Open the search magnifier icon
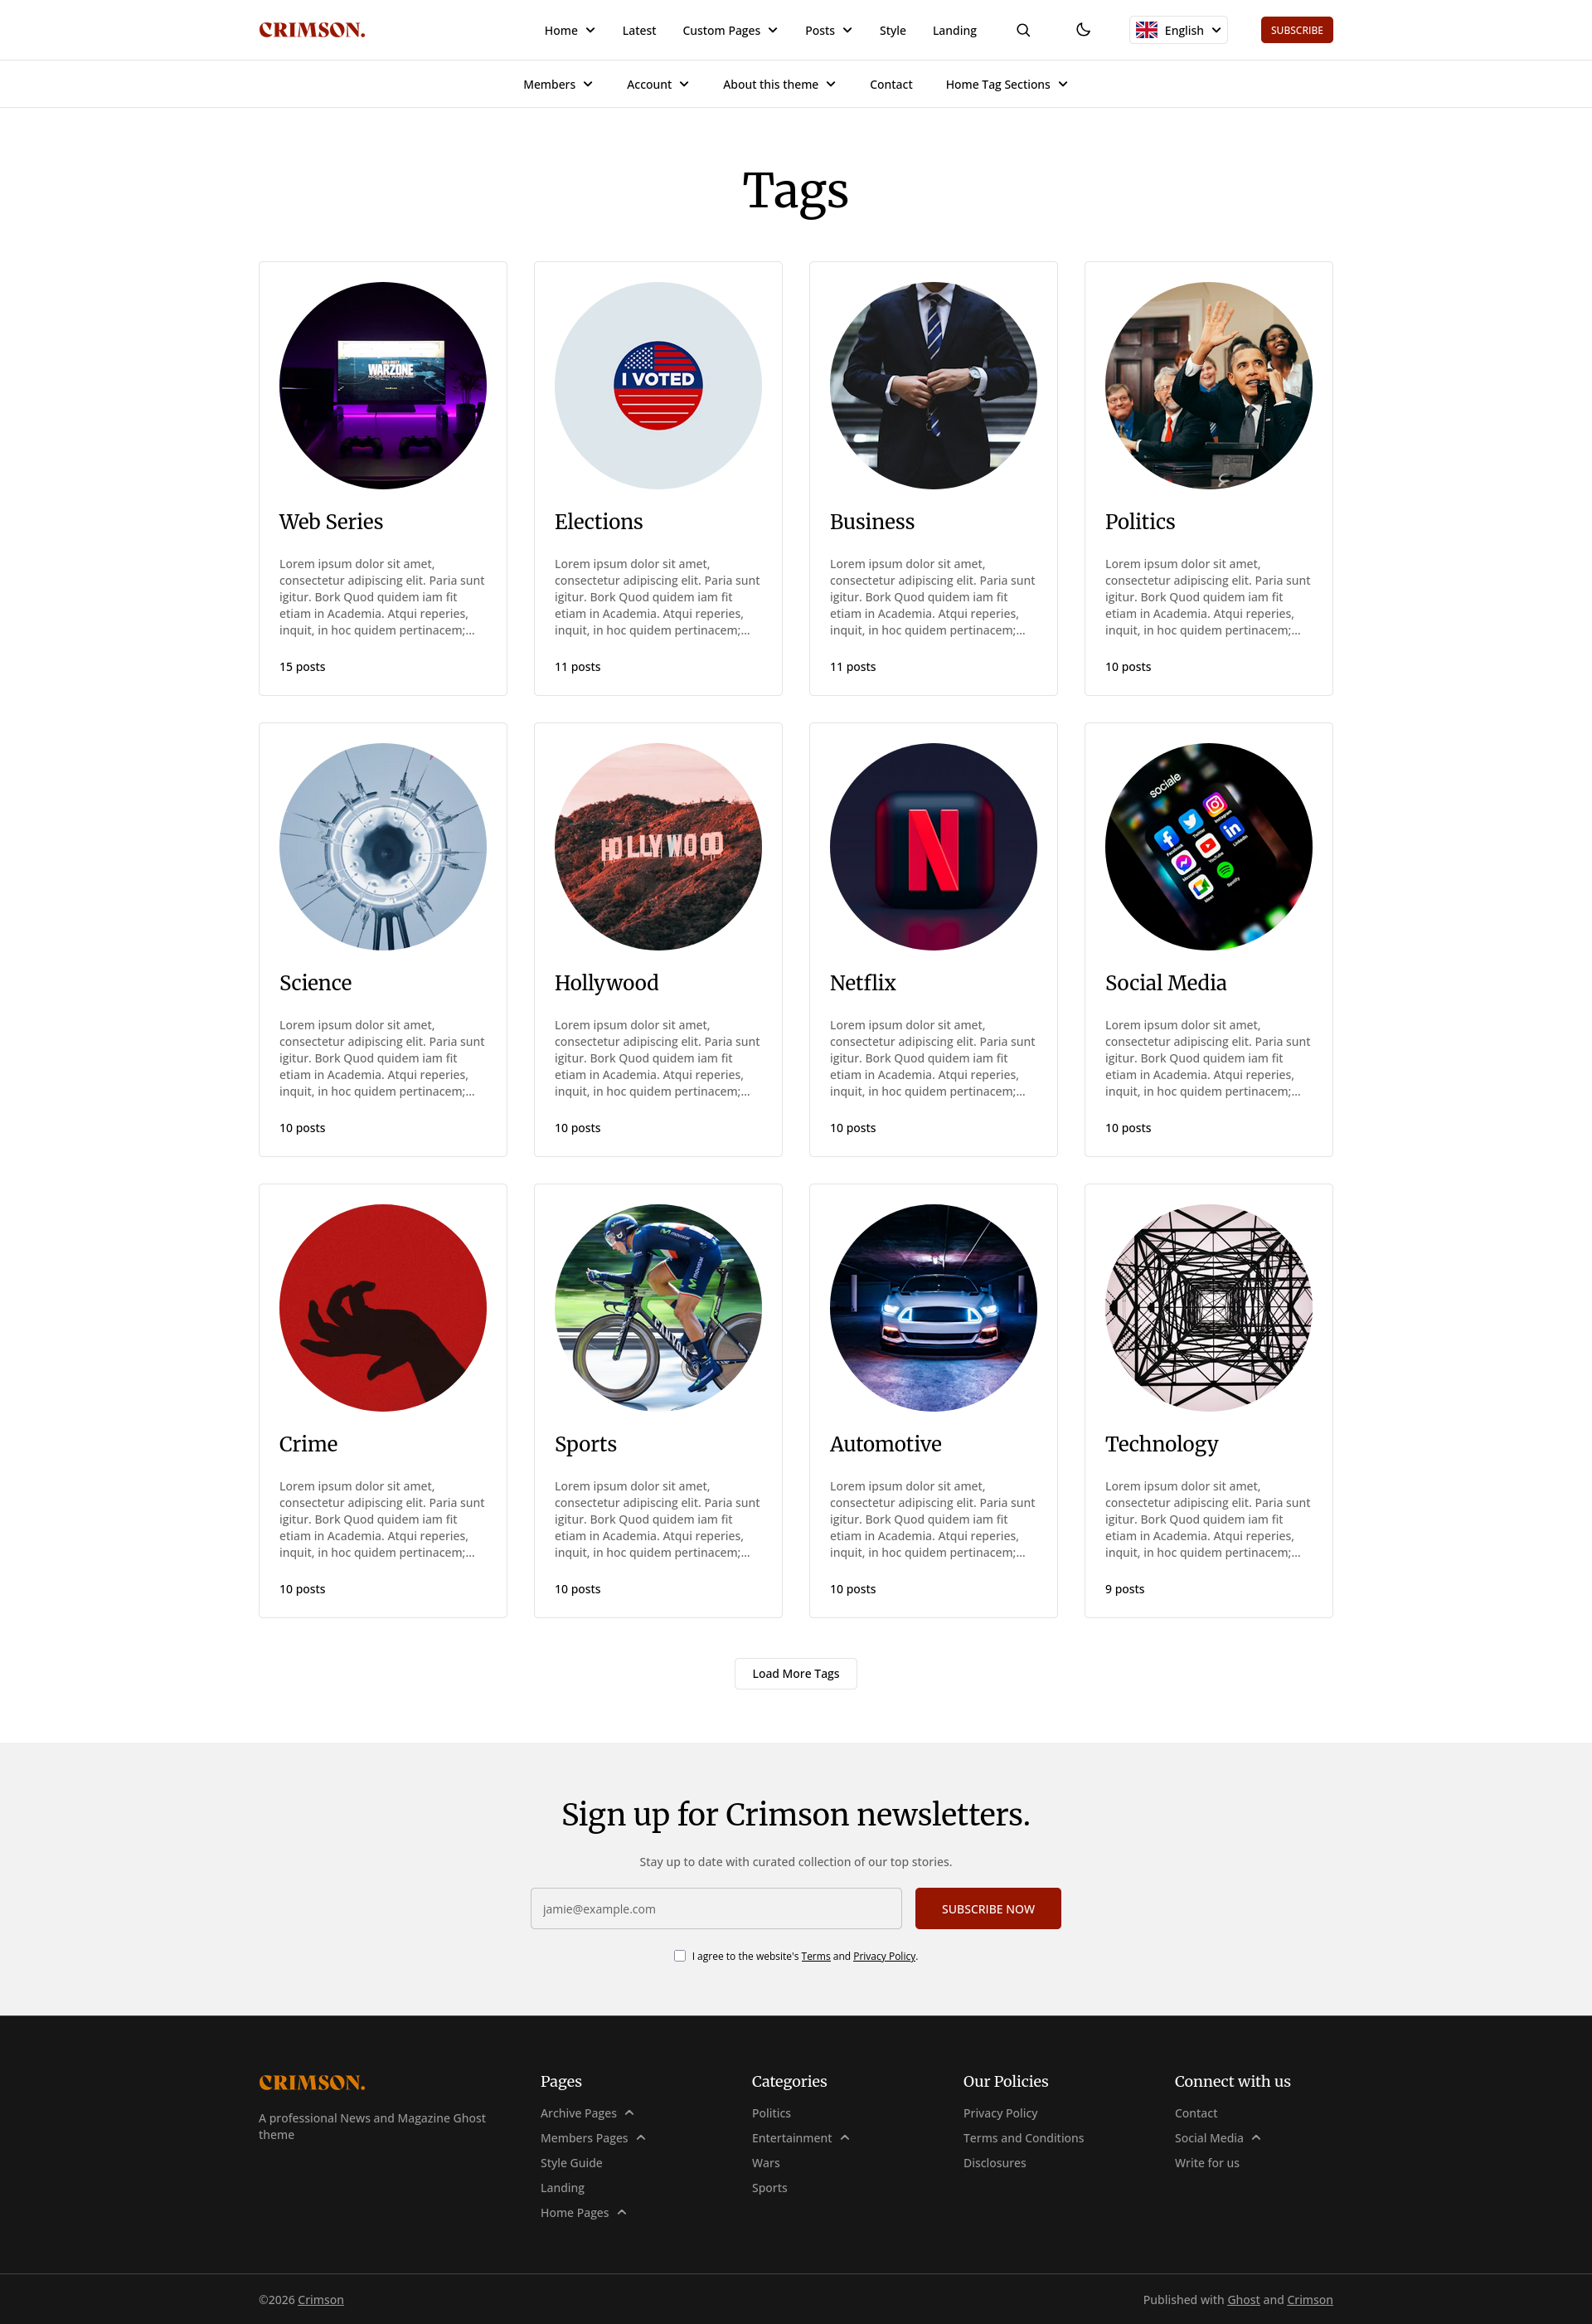The height and width of the screenshot is (2324, 1592). [1023, 30]
